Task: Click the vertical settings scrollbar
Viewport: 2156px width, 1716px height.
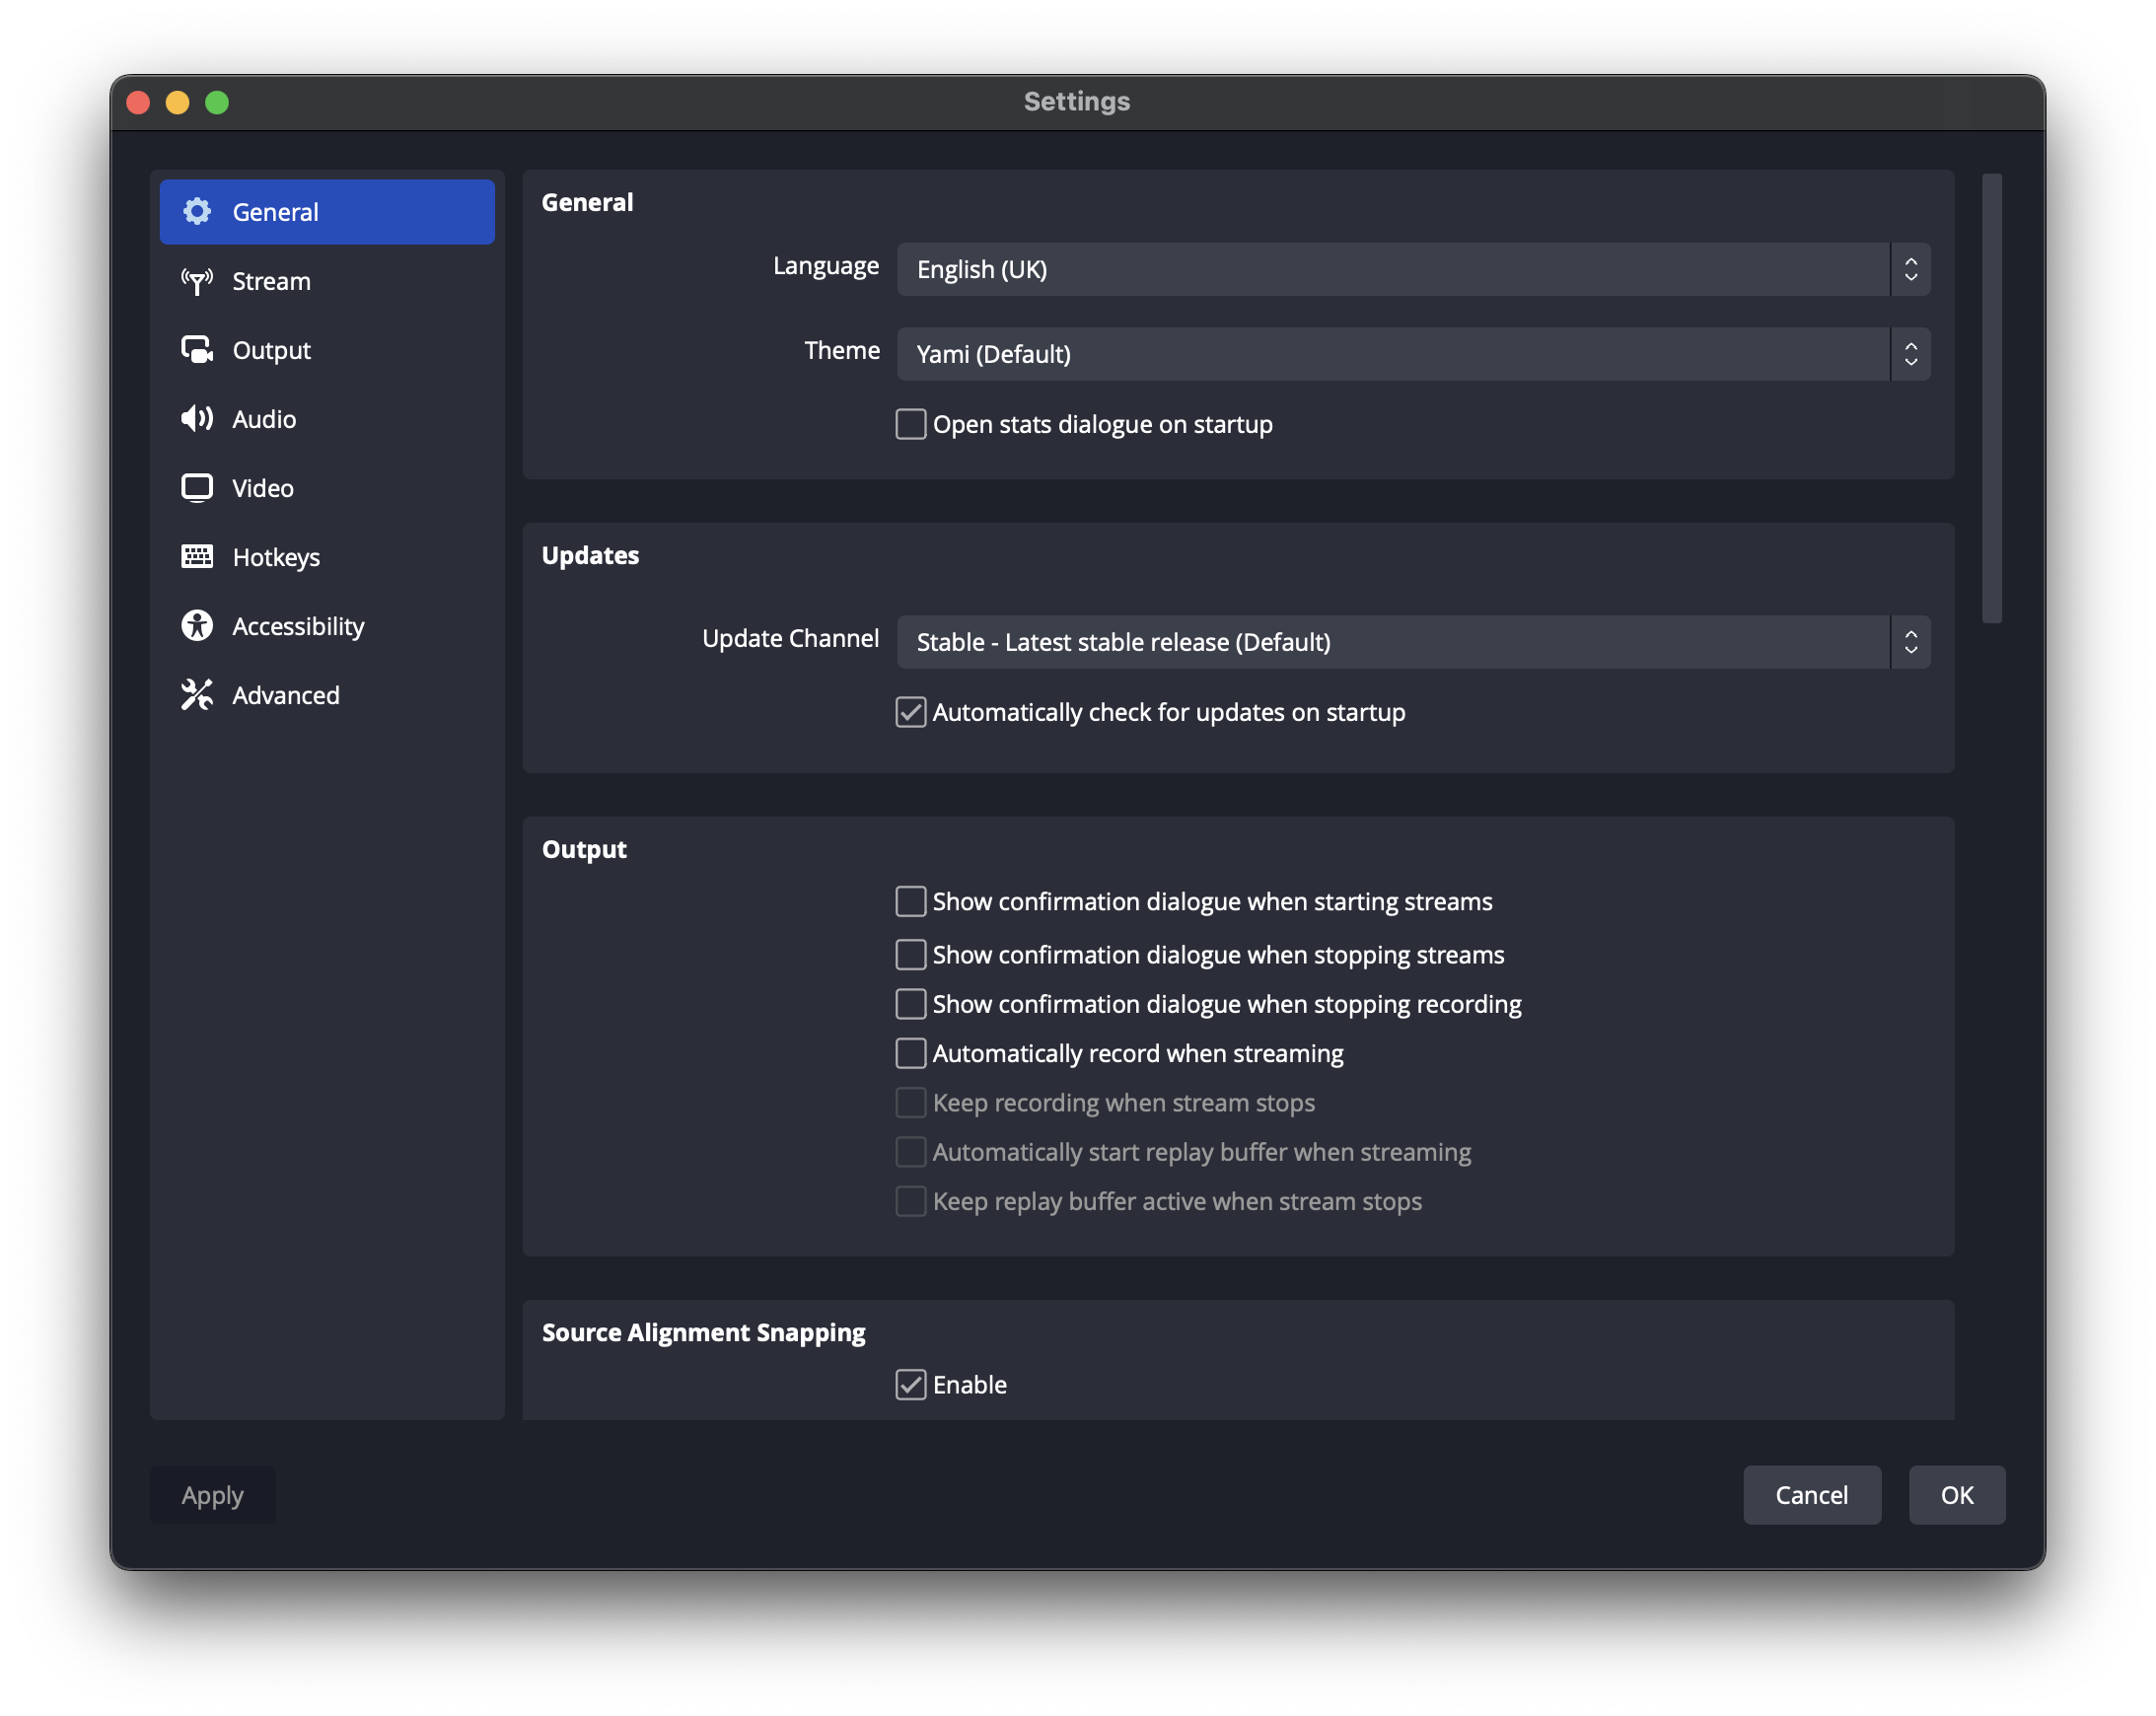Action: [1991, 398]
